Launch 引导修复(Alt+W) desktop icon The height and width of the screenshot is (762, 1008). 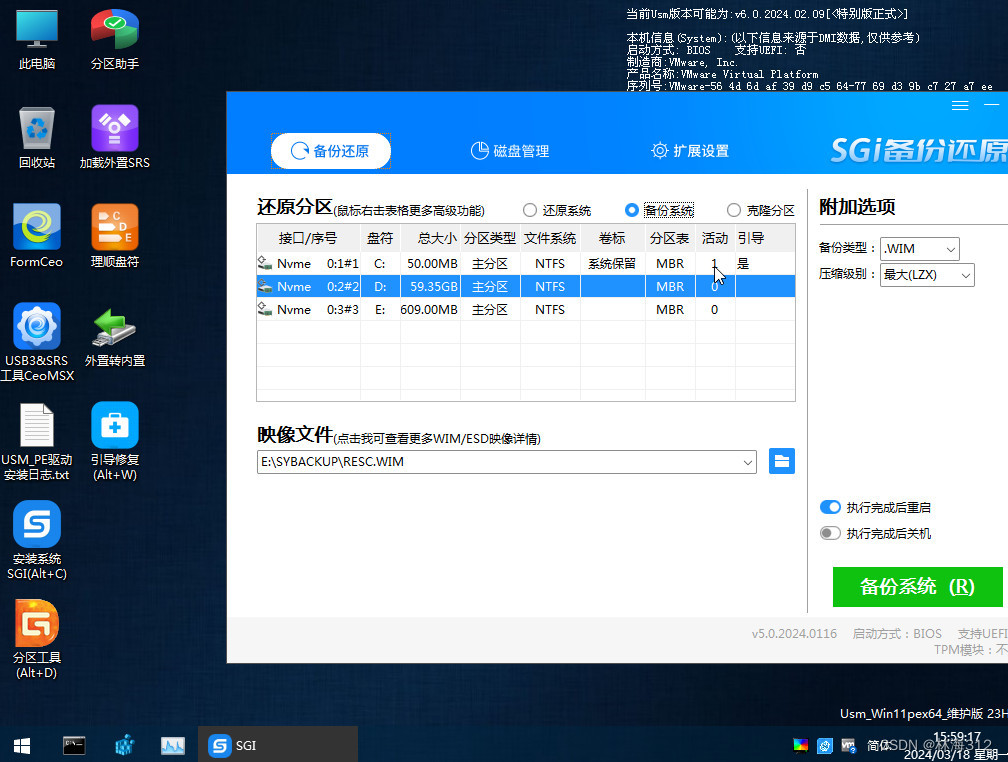[x=114, y=442]
